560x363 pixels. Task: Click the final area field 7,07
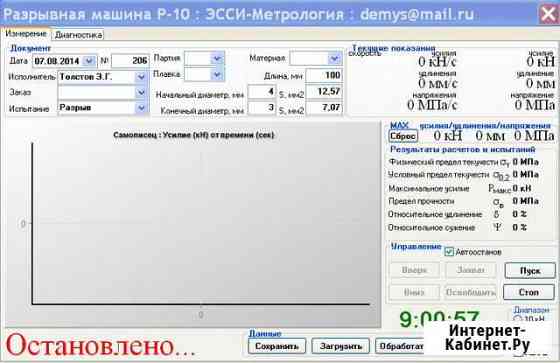point(324,108)
